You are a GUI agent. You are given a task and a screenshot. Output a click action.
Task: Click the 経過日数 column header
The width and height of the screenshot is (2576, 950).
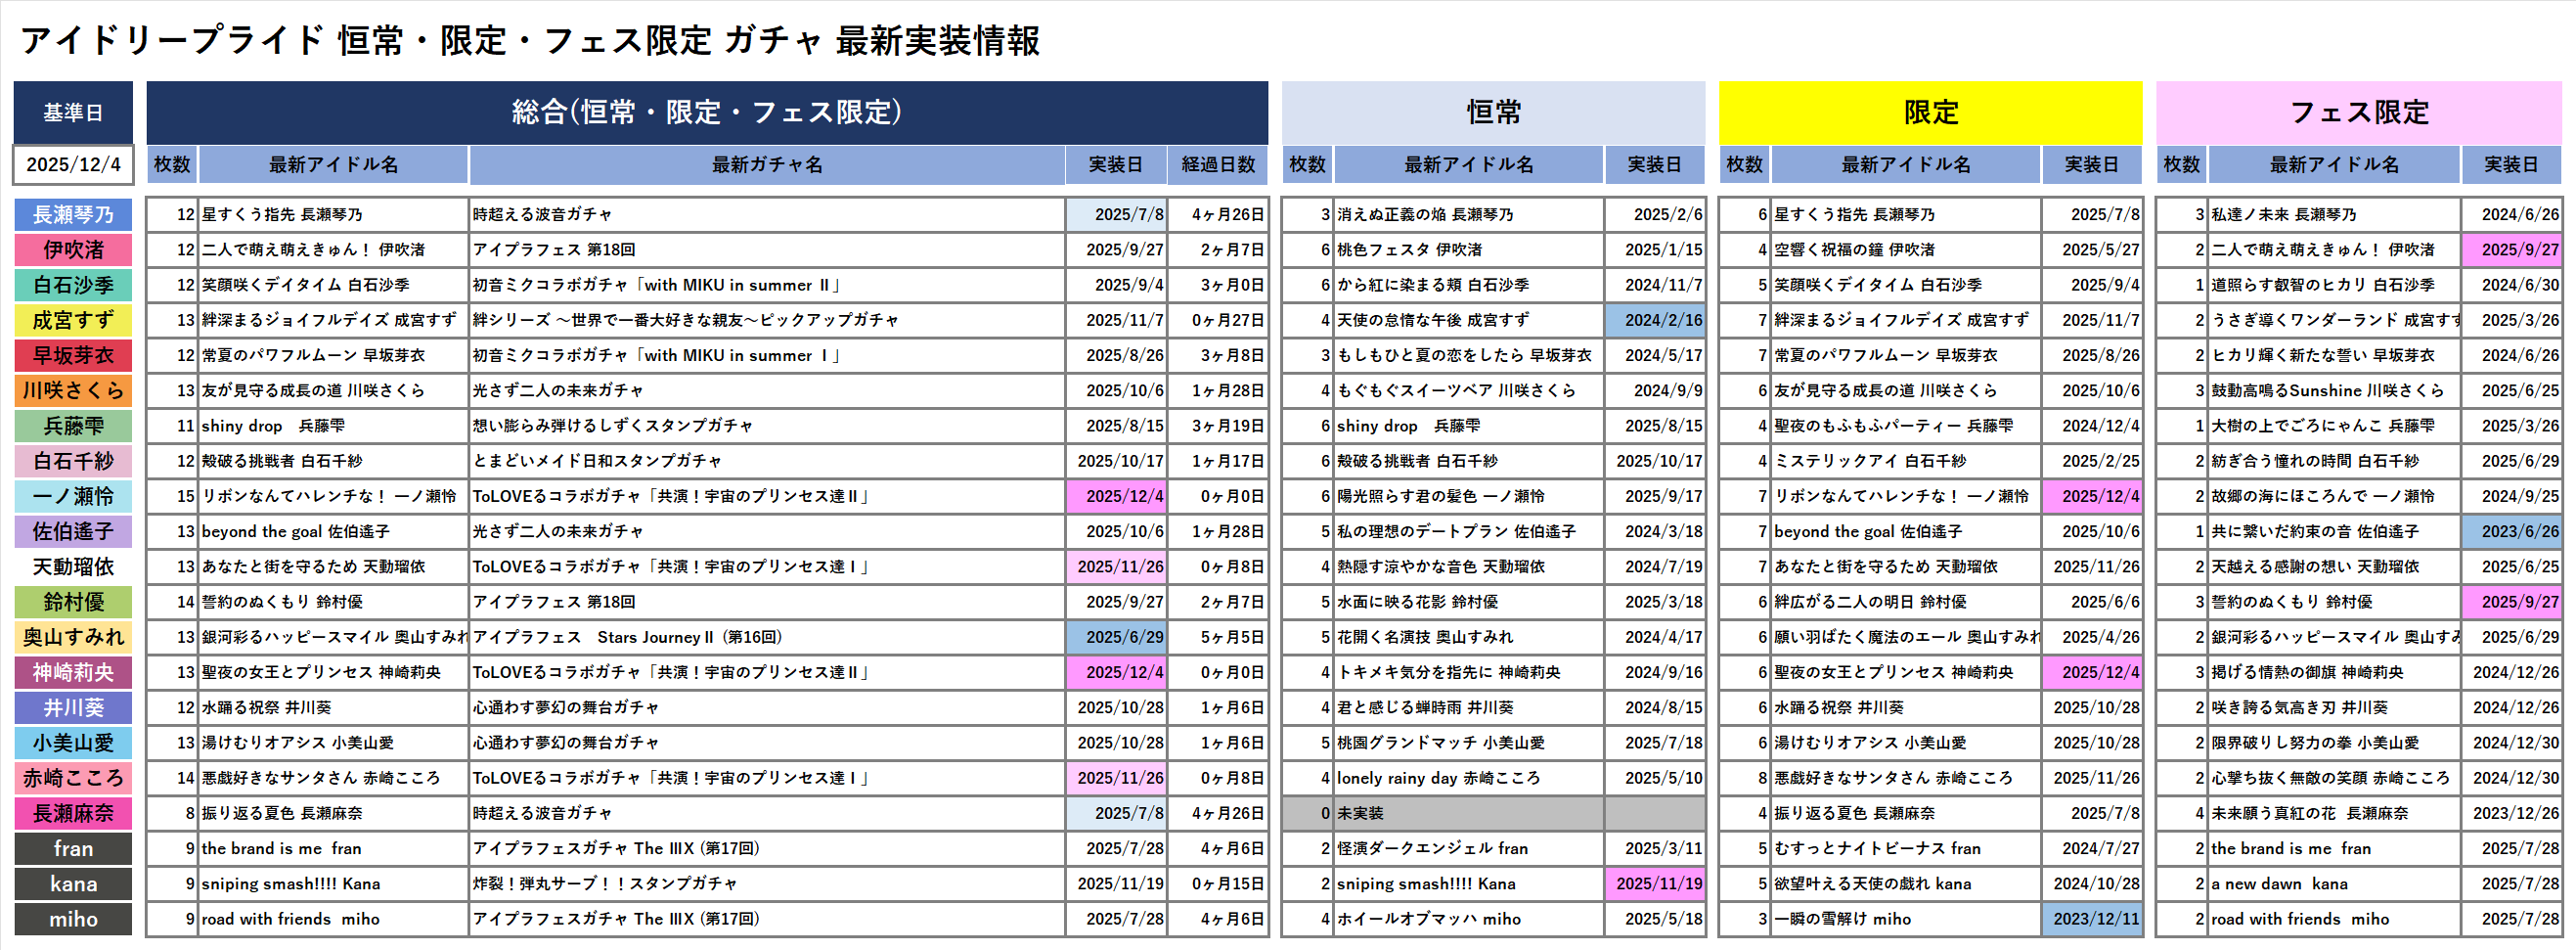[x=1217, y=165]
